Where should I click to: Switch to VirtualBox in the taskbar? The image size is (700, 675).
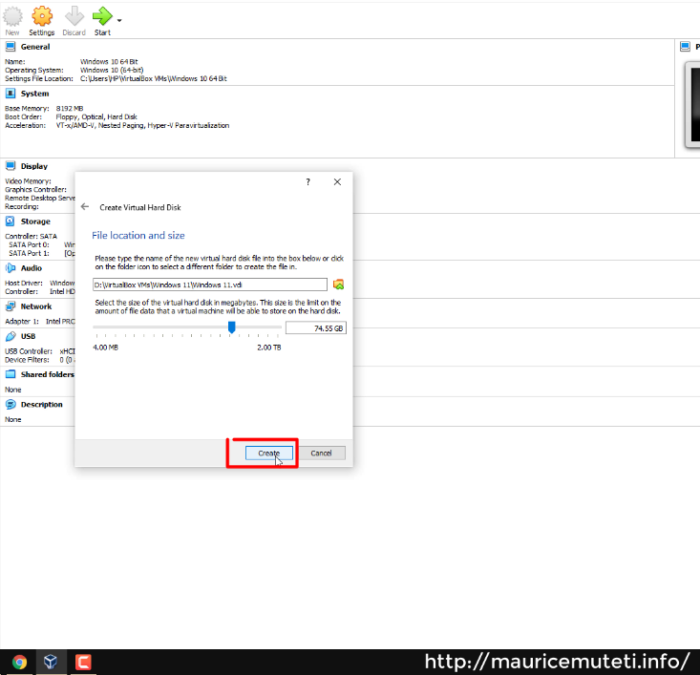[50, 661]
